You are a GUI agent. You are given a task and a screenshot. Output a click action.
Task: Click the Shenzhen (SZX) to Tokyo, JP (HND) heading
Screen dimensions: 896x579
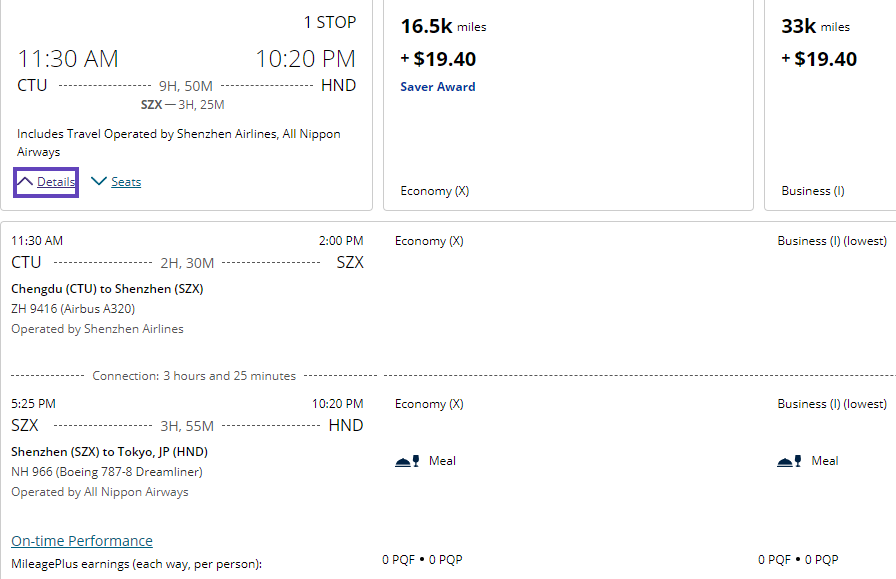(109, 452)
